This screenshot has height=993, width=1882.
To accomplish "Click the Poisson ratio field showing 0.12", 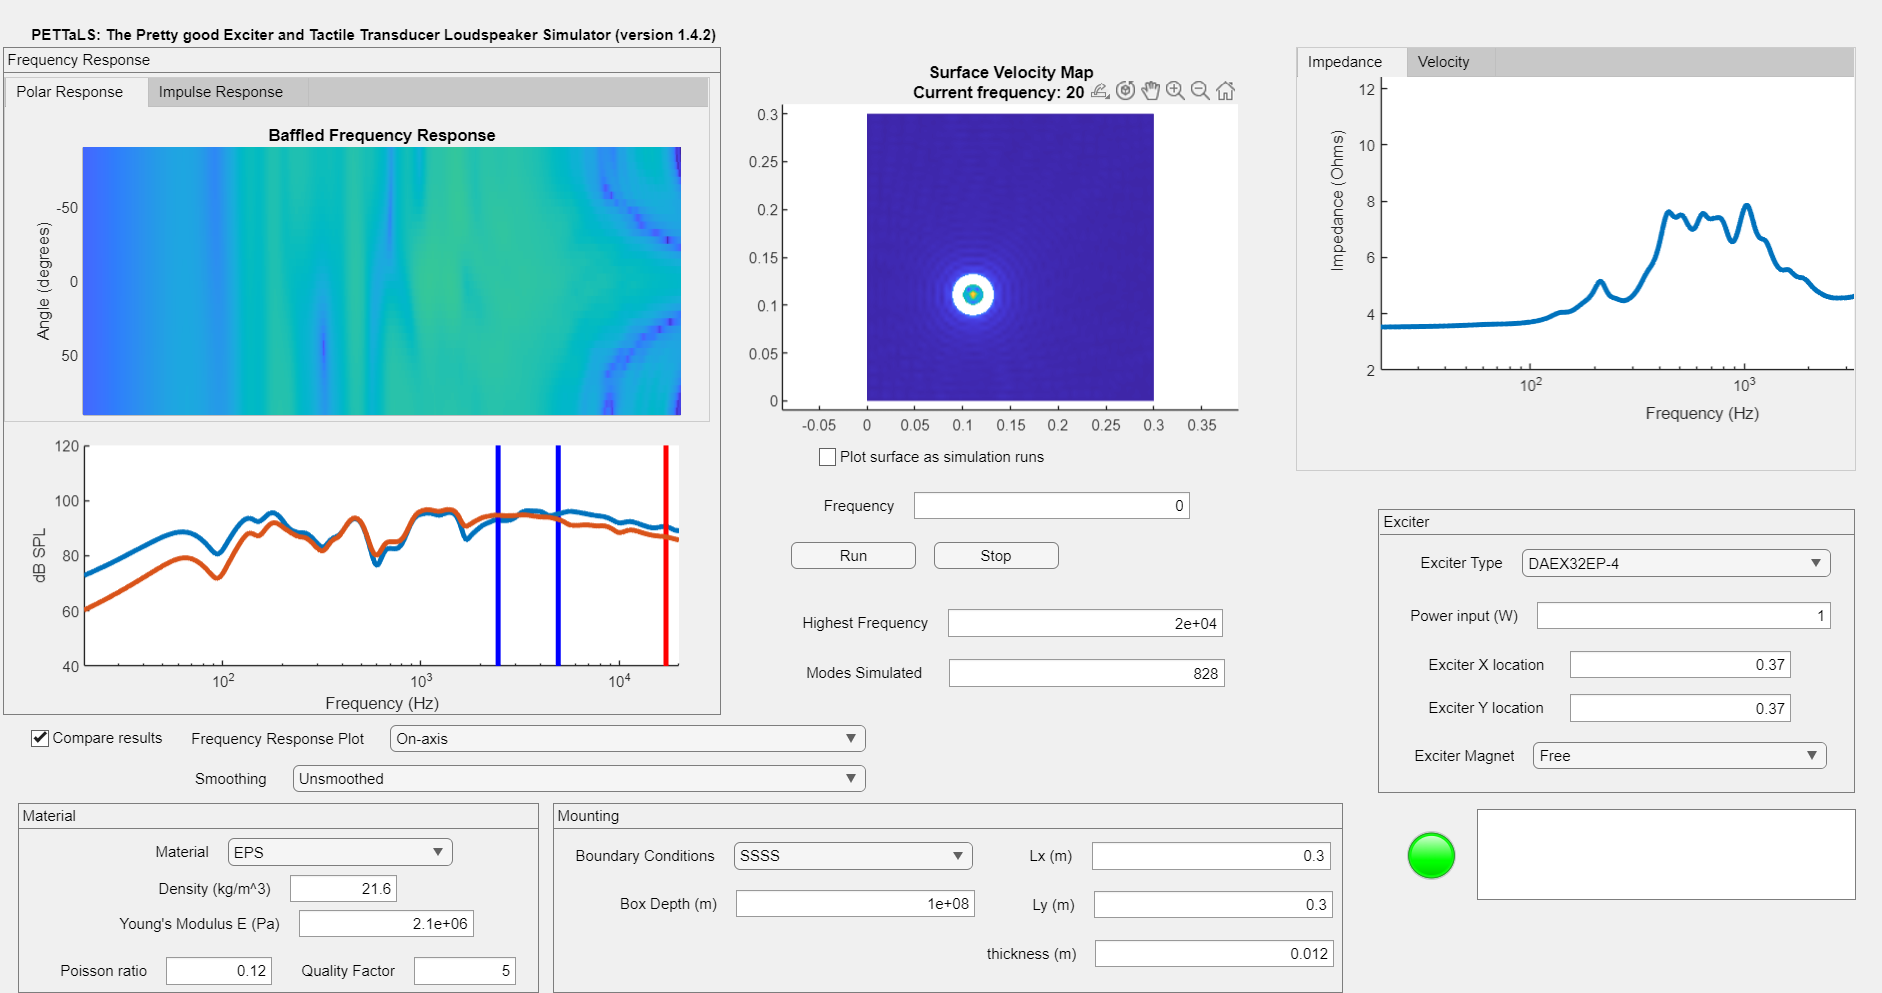I will (x=219, y=971).
